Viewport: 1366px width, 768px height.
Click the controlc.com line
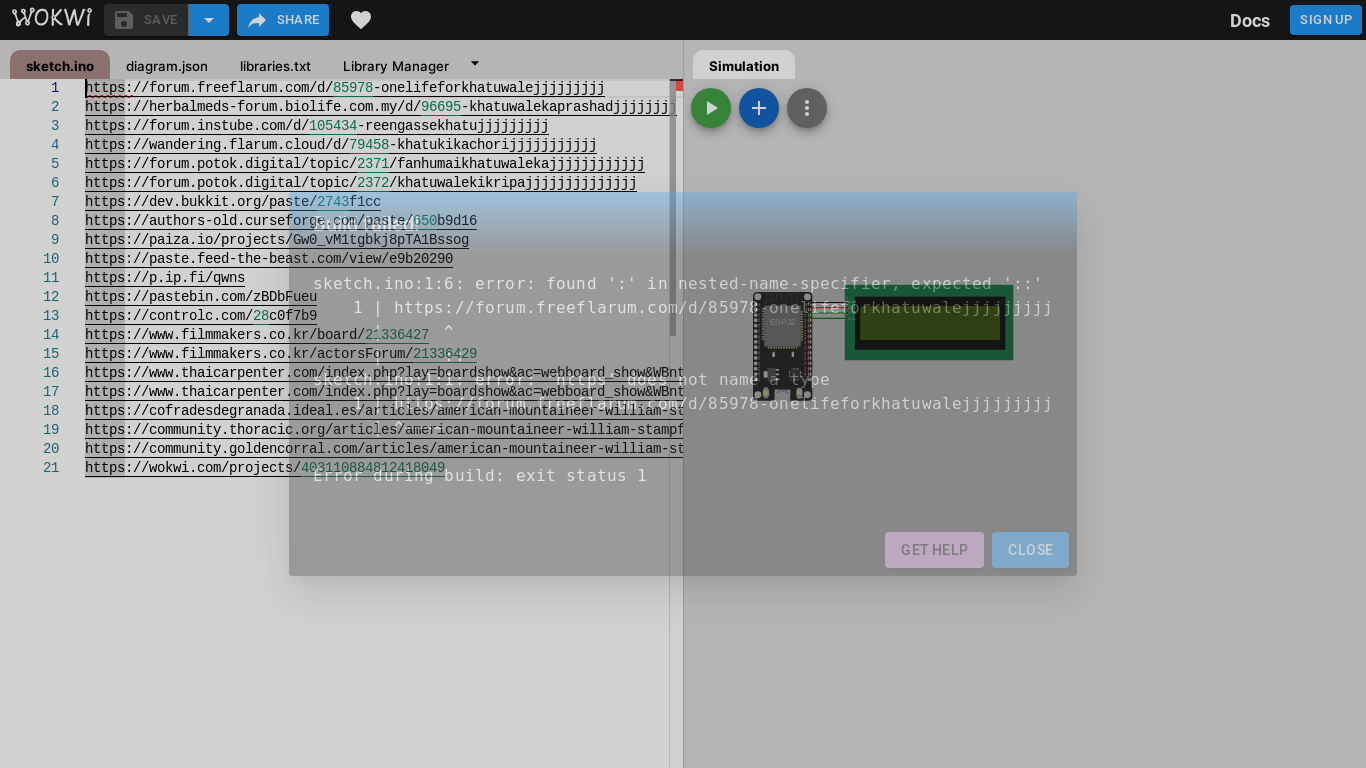point(201,316)
